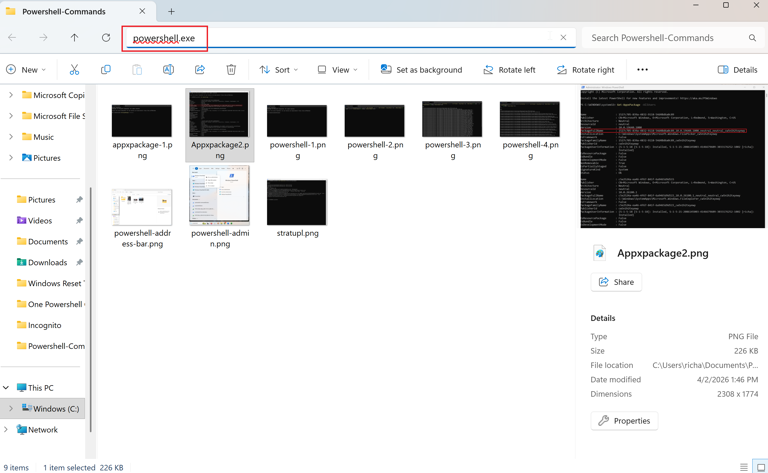Open pinned Videos folder
Image resolution: width=768 pixels, height=473 pixels.
(x=34, y=221)
